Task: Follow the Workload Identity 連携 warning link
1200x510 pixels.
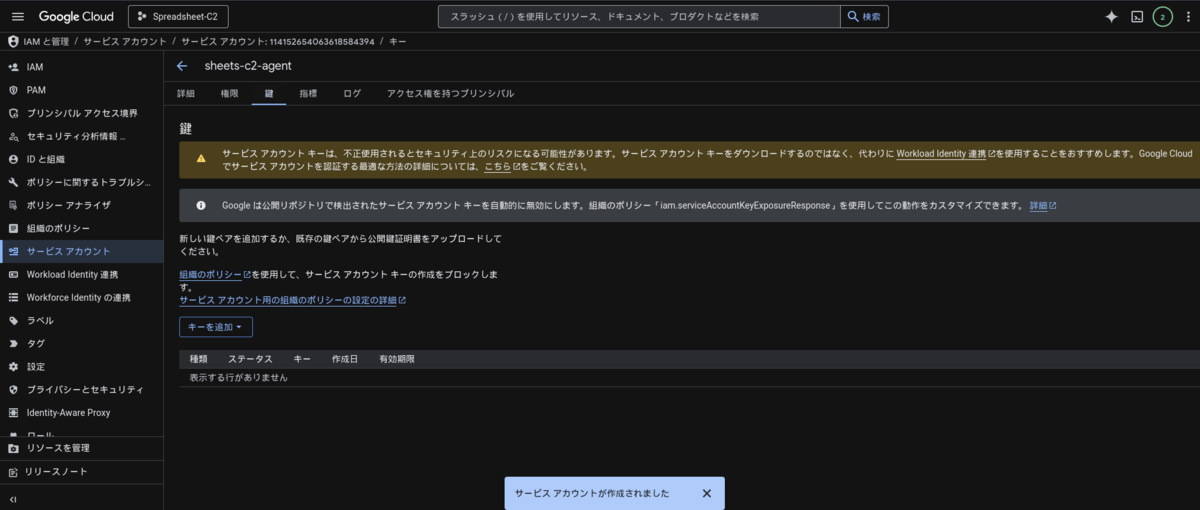Action: point(945,155)
